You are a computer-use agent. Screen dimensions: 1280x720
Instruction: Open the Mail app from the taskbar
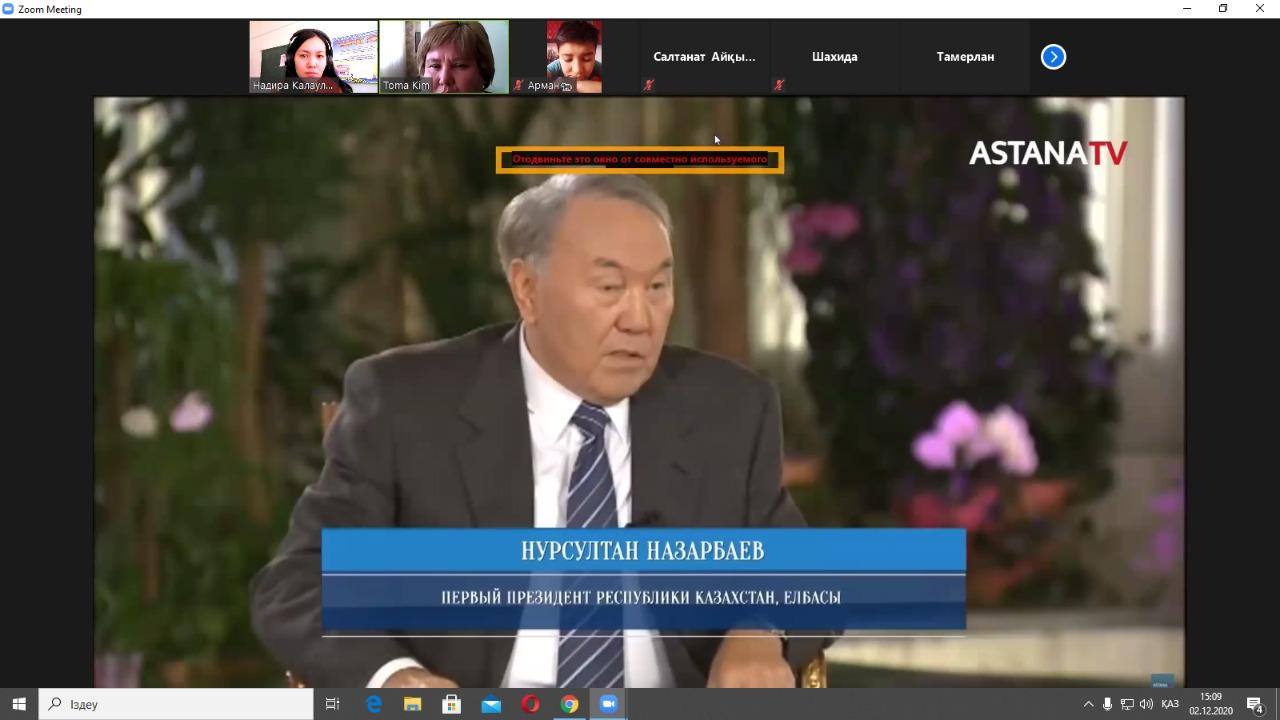[x=491, y=704]
